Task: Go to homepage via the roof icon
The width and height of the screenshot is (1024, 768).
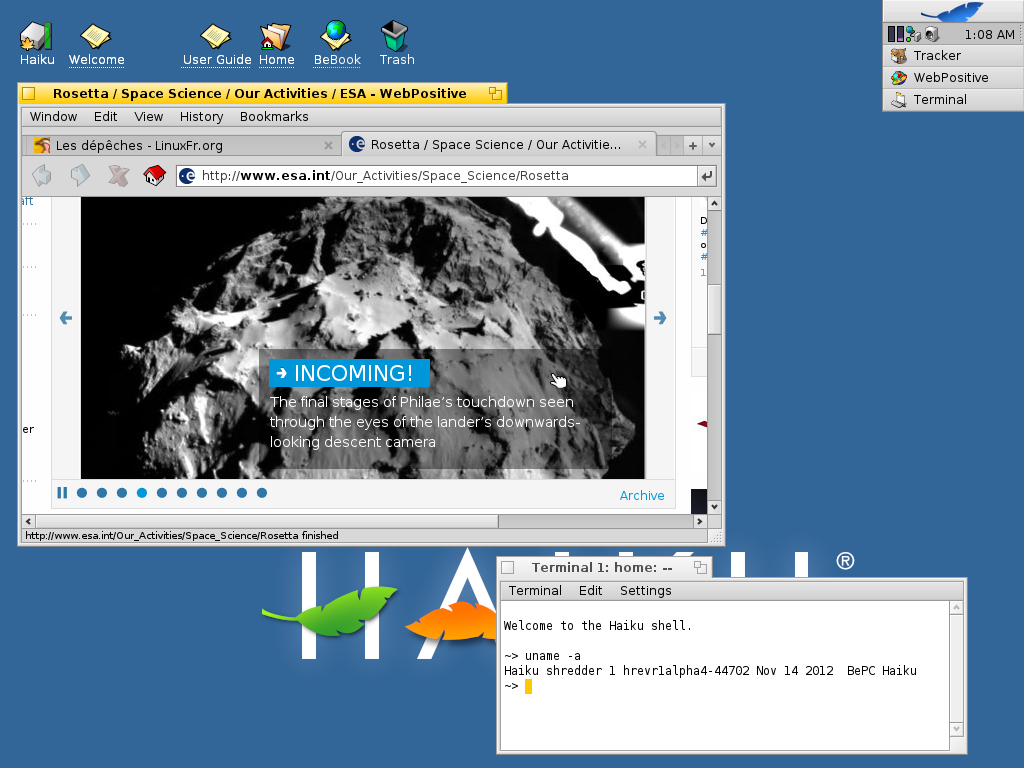Action: (x=154, y=175)
